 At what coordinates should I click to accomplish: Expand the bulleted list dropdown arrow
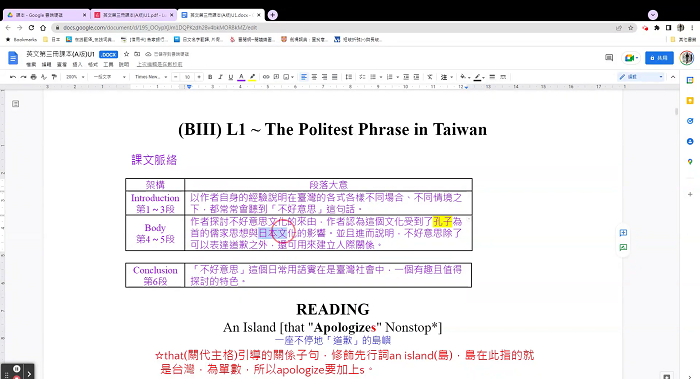coord(381,77)
